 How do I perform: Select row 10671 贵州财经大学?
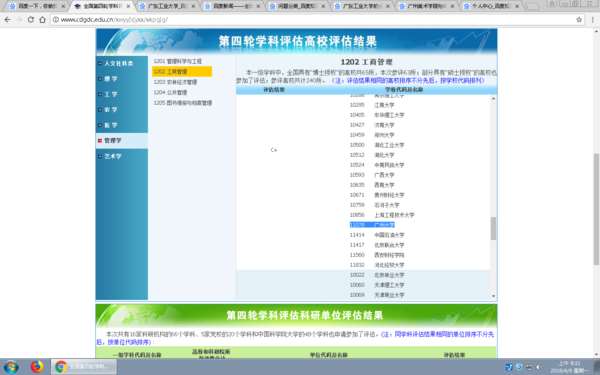(x=377, y=195)
